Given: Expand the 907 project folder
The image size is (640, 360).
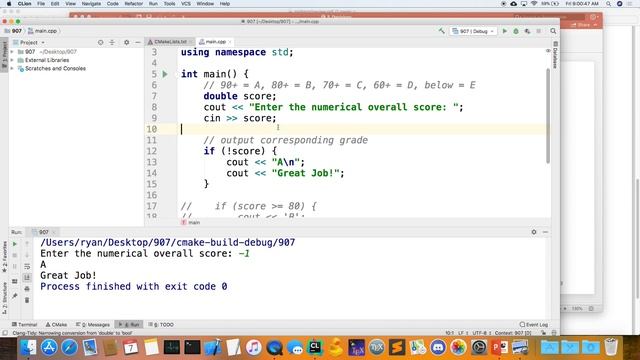Looking at the screenshot, I should 12,52.
